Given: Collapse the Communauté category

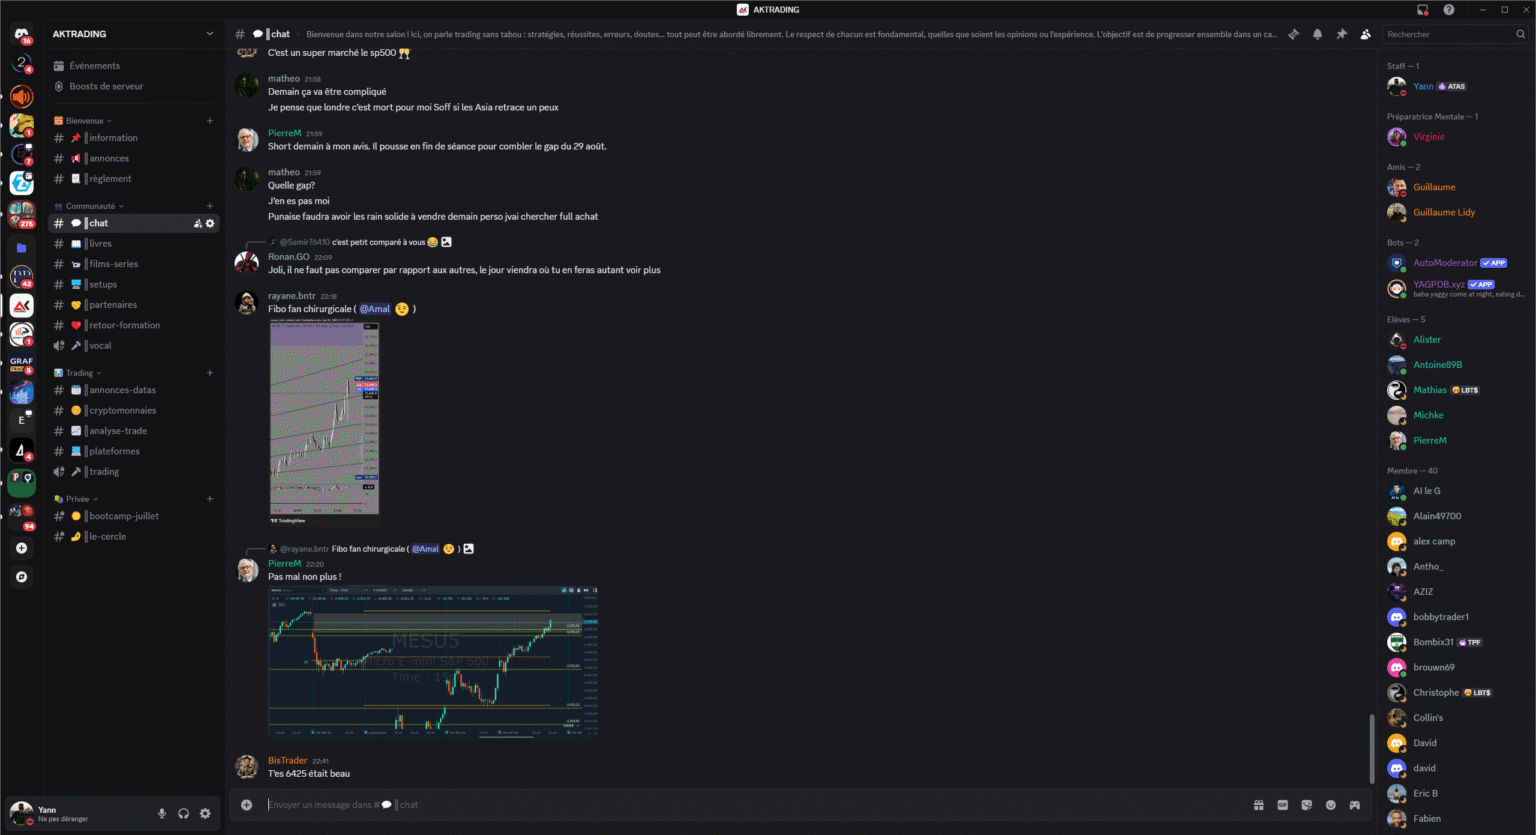Looking at the screenshot, I should point(90,205).
